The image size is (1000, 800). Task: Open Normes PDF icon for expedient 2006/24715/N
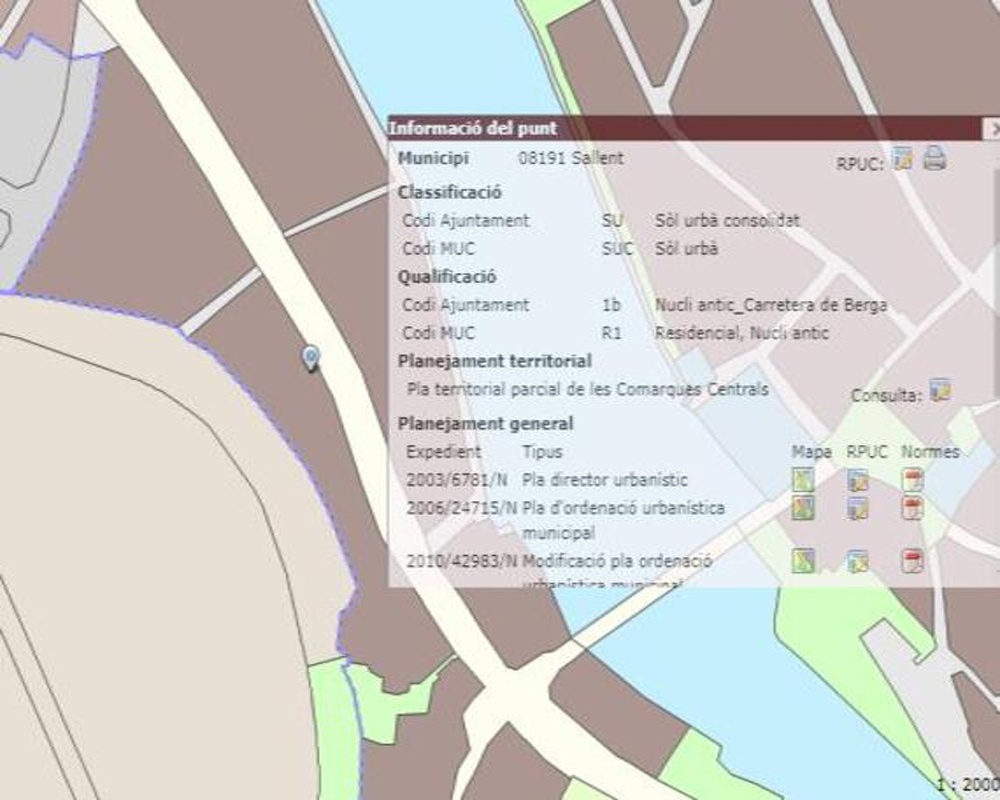(x=911, y=509)
